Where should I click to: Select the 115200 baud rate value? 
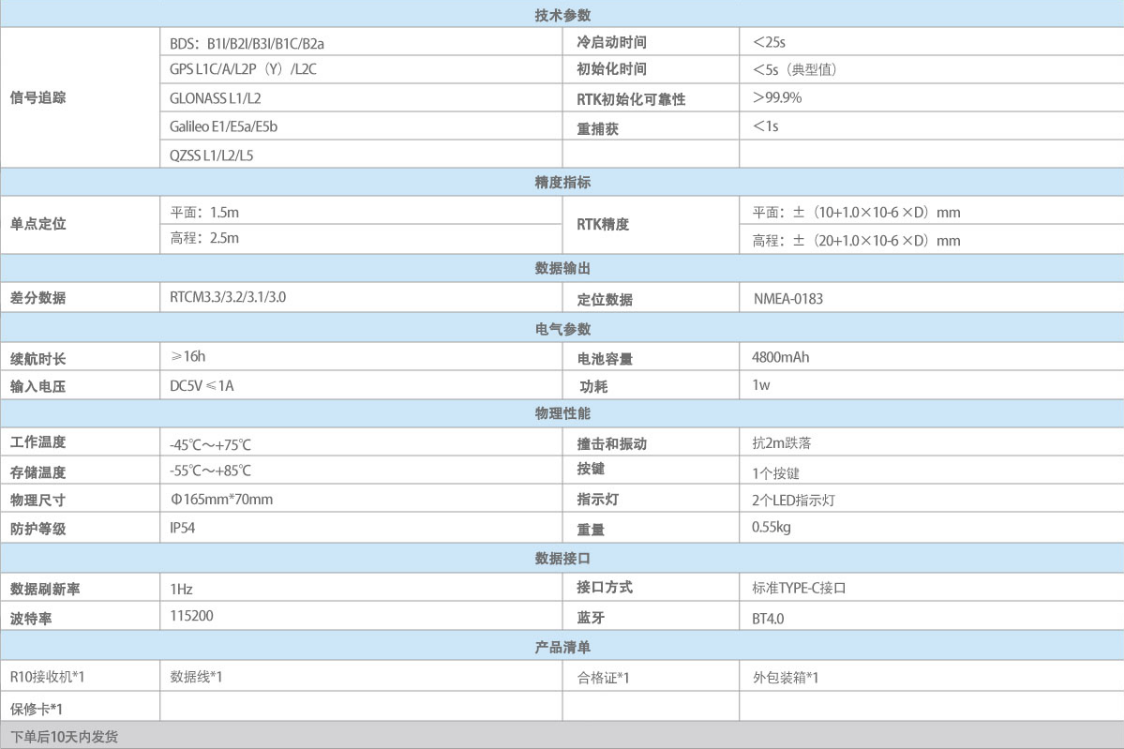tap(191, 616)
